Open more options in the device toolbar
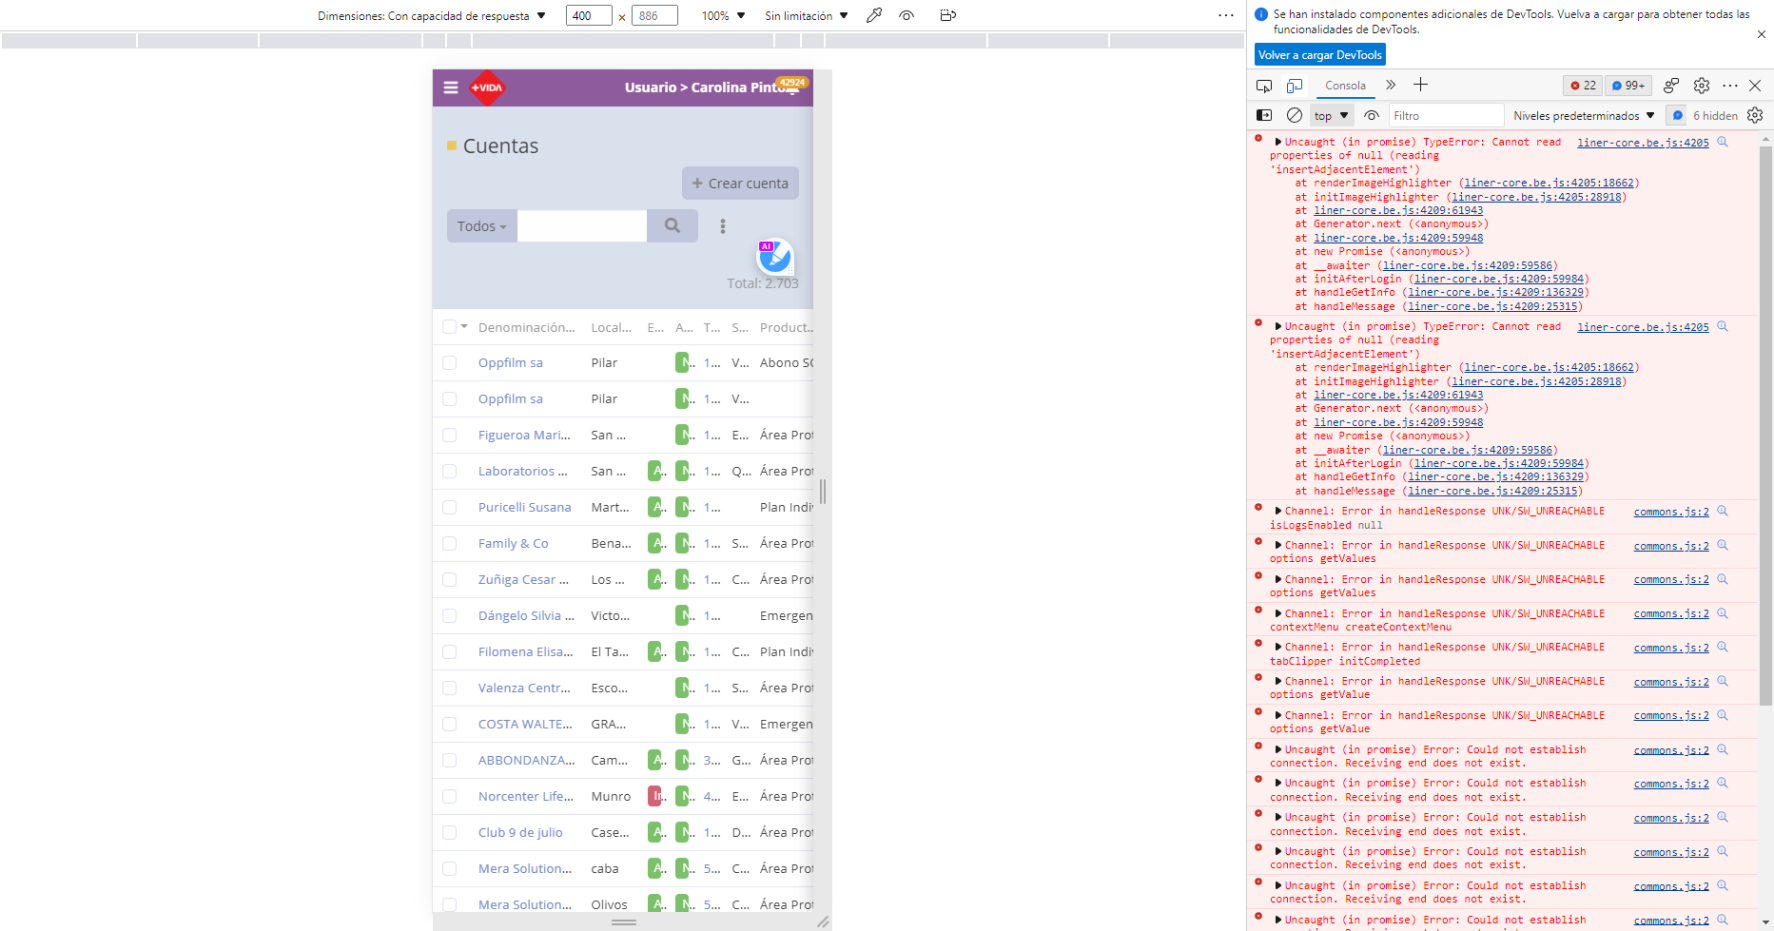This screenshot has height=931, width=1774. coord(1226,15)
